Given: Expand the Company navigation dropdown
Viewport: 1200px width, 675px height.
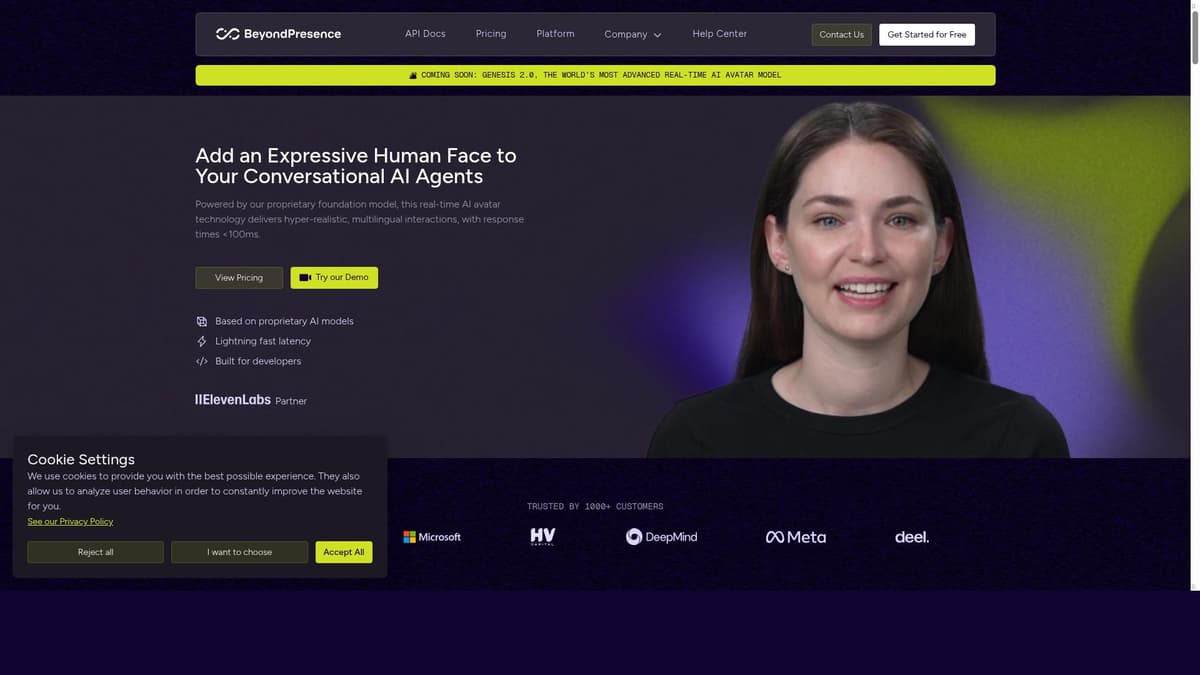Looking at the screenshot, I should pos(632,33).
